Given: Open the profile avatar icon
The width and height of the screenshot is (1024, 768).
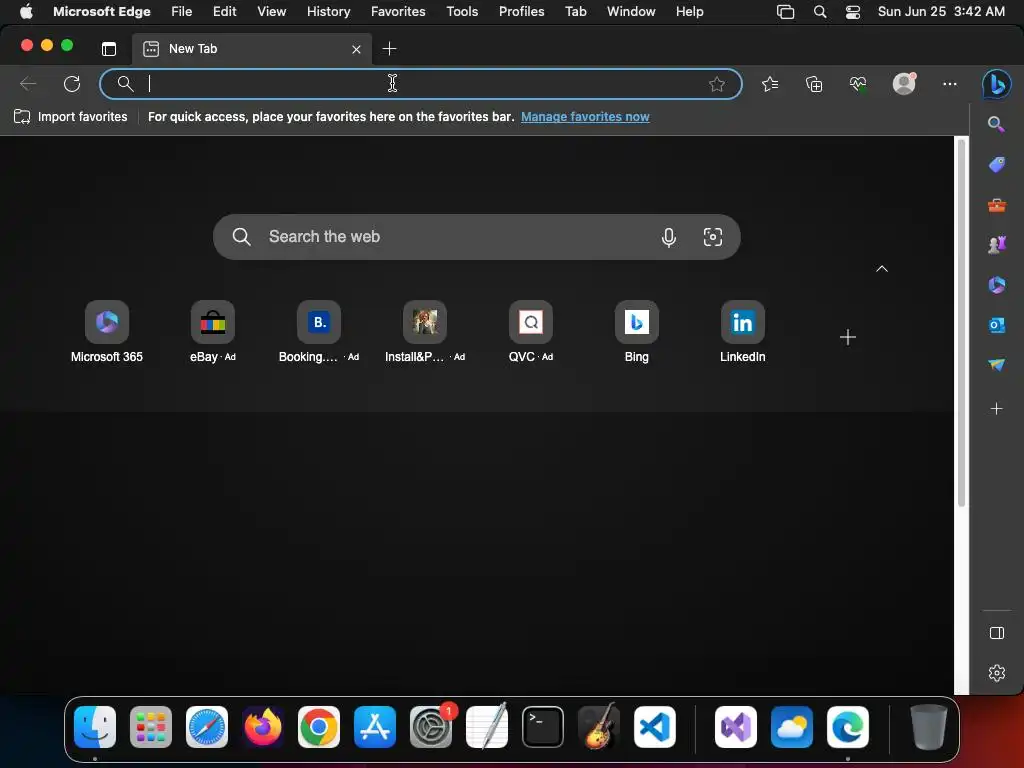Looking at the screenshot, I should pyautogui.click(x=904, y=84).
